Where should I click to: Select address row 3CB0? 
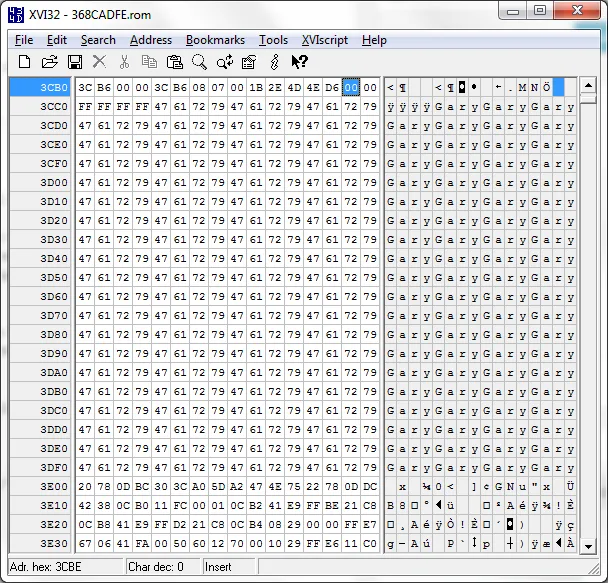tap(40, 87)
